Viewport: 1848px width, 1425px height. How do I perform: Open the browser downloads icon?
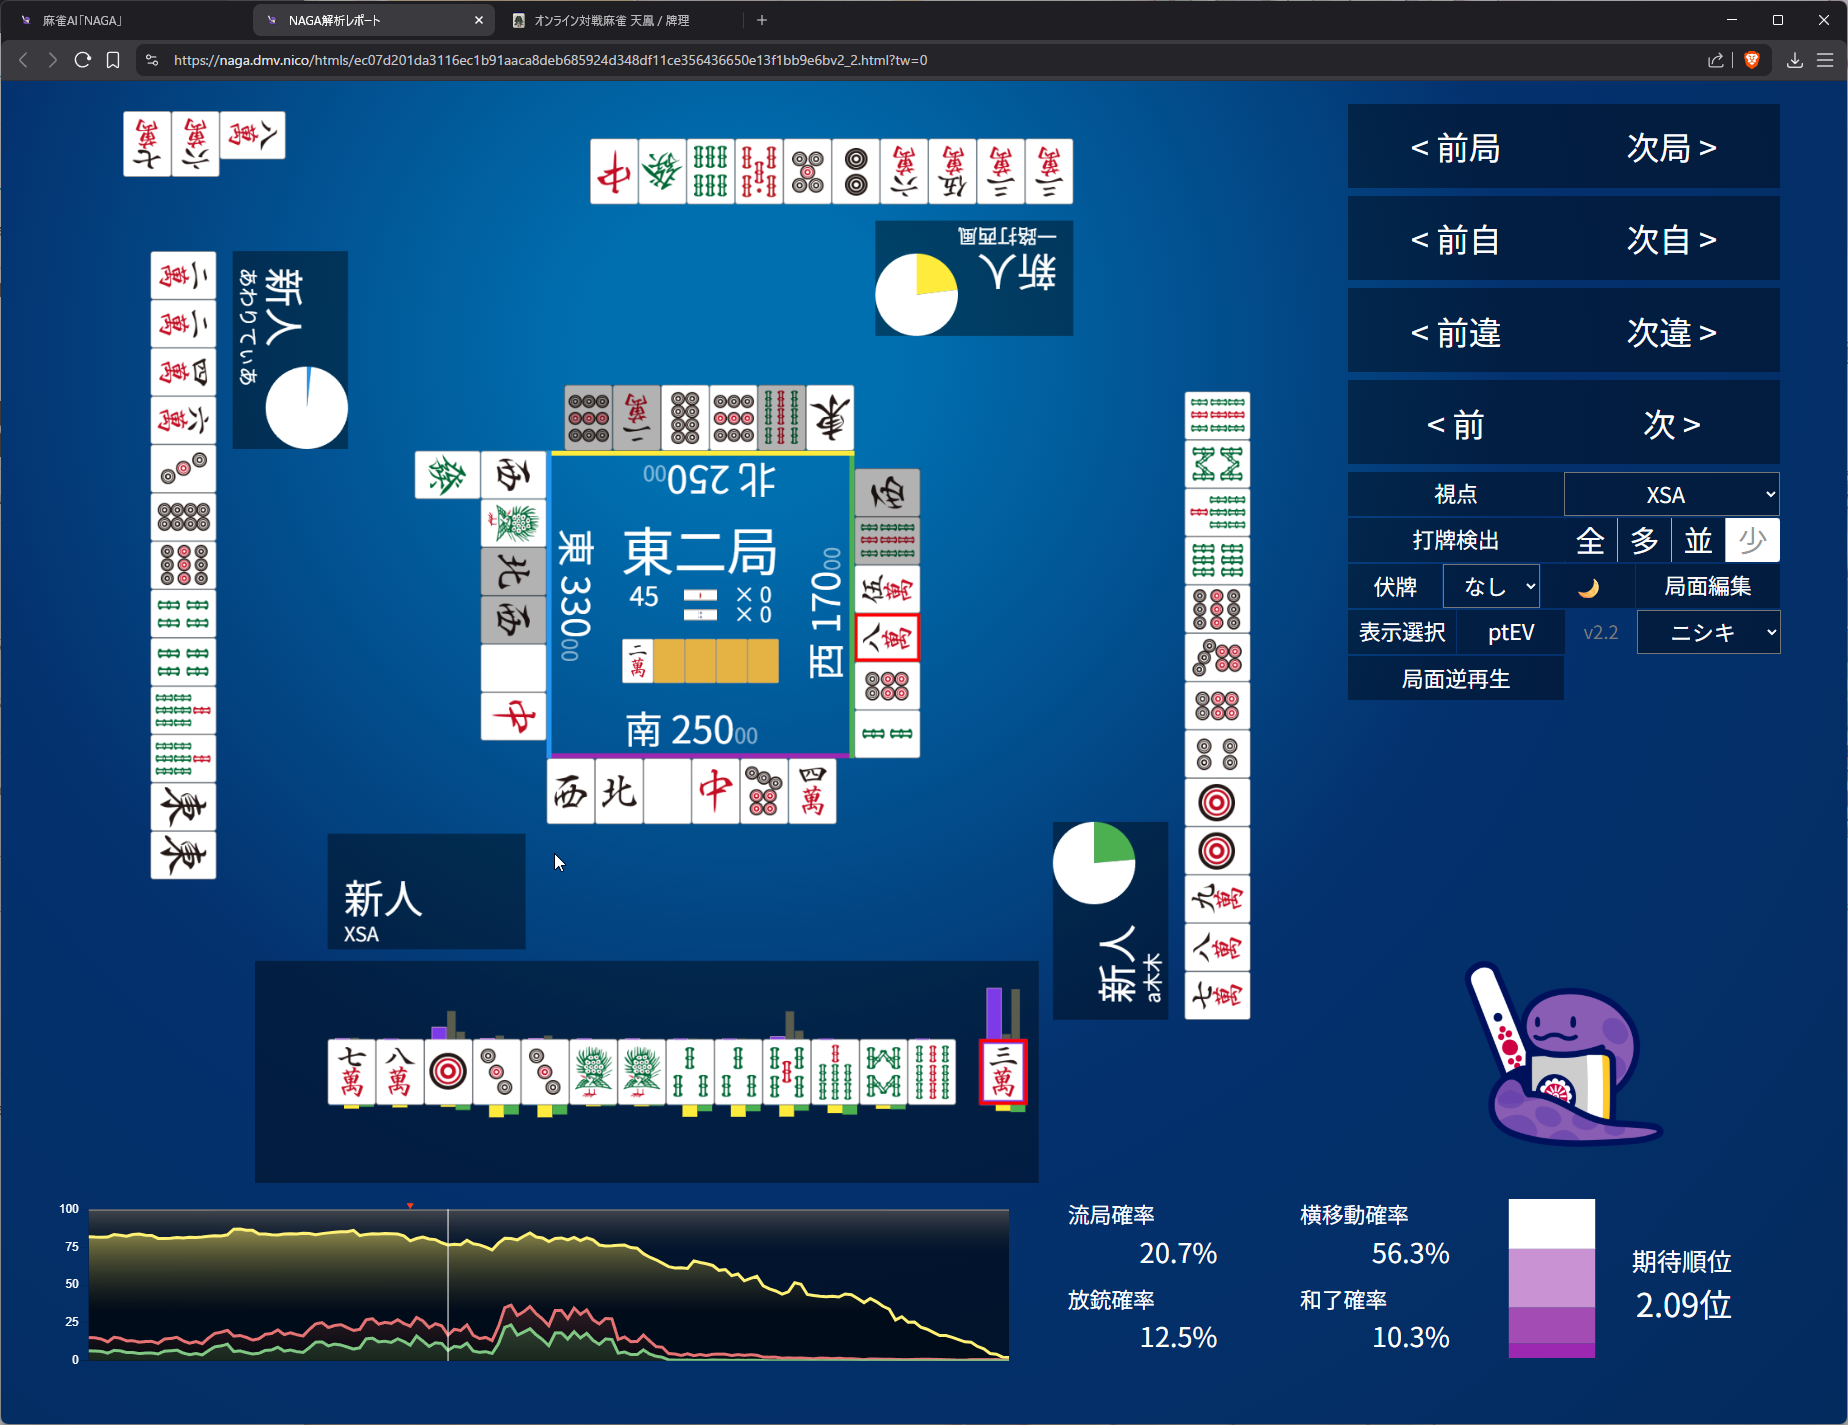(x=1795, y=60)
